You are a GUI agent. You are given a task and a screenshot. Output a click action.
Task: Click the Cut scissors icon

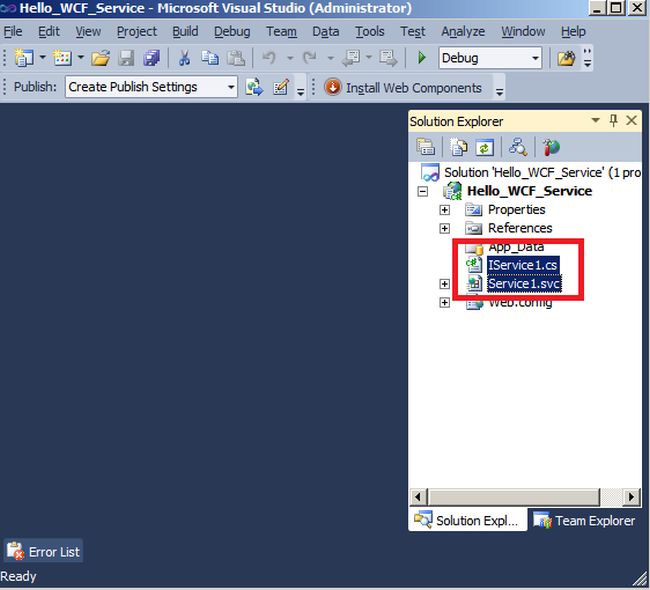click(184, 58)
